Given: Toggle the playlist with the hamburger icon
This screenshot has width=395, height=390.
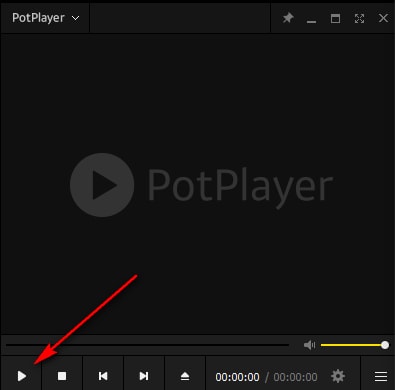Looking at the screenshot, I should (381, 376).
